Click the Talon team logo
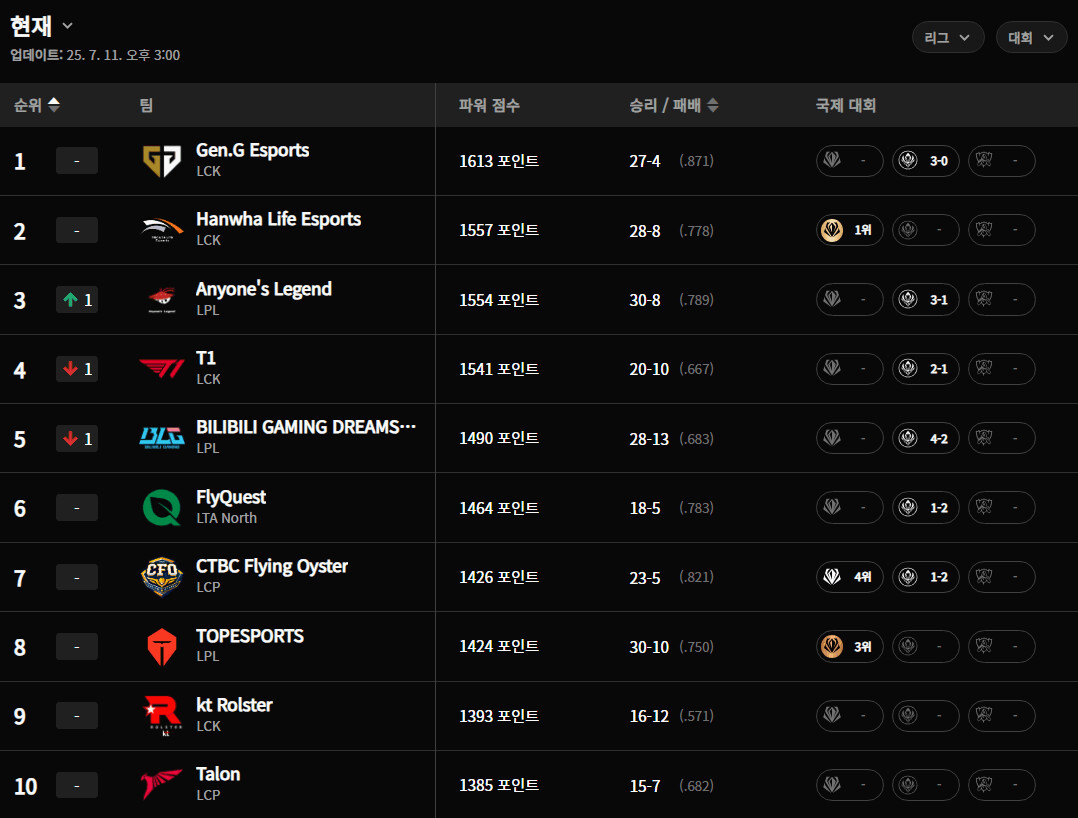Image resolution: width=1078 pixels, height=818 pixels. tap(162, 785)
